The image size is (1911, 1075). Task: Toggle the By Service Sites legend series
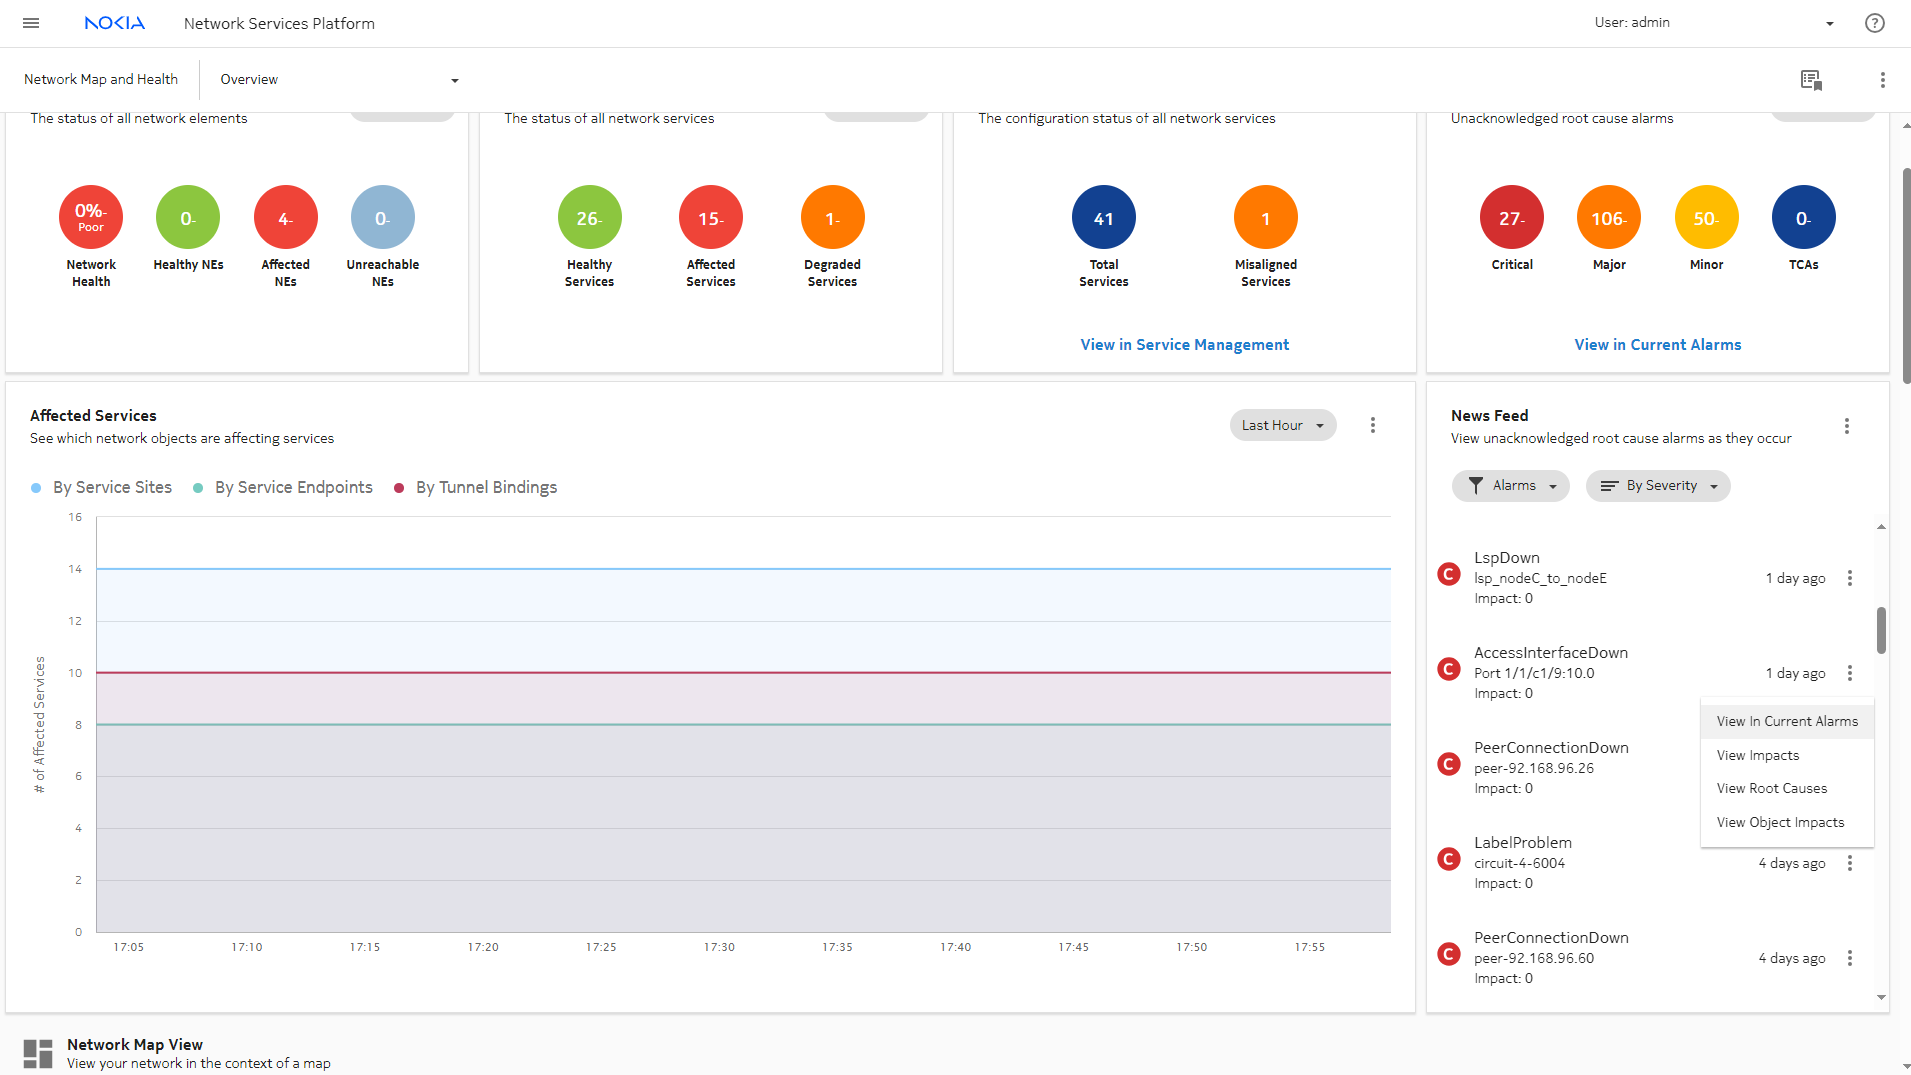101,488
